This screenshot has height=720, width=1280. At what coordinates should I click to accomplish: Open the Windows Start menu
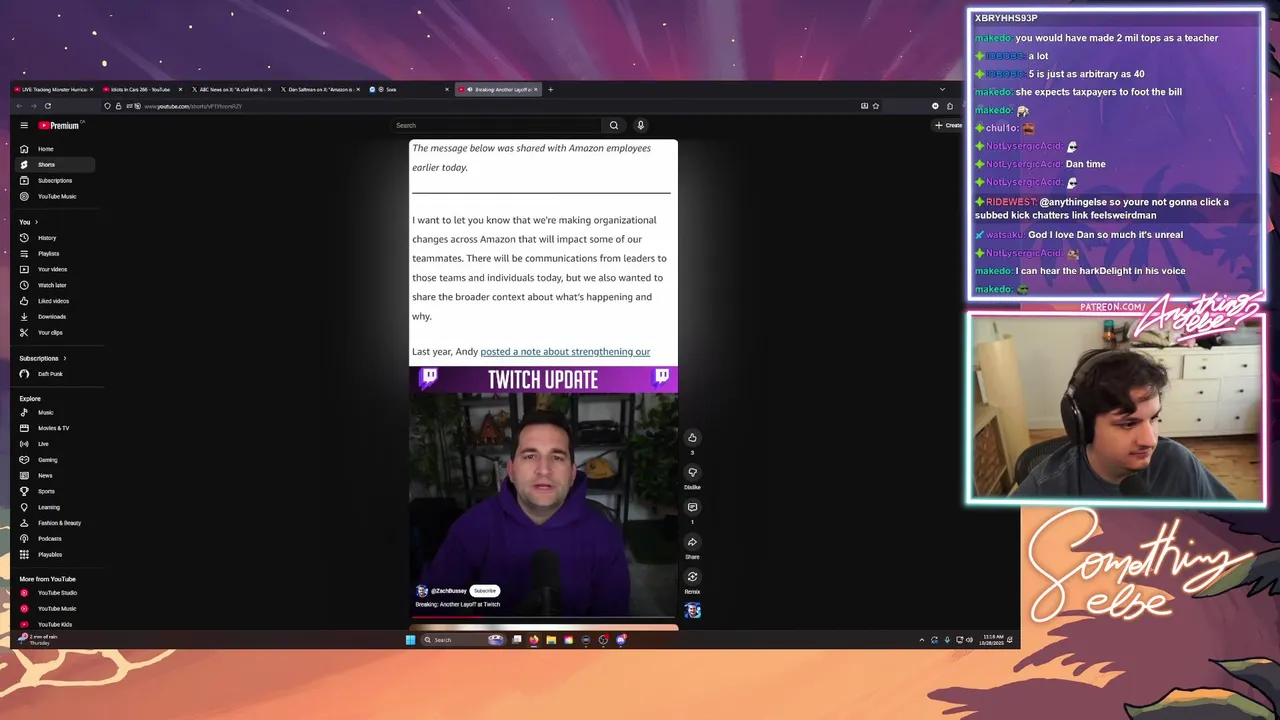(x=410, y=640)
